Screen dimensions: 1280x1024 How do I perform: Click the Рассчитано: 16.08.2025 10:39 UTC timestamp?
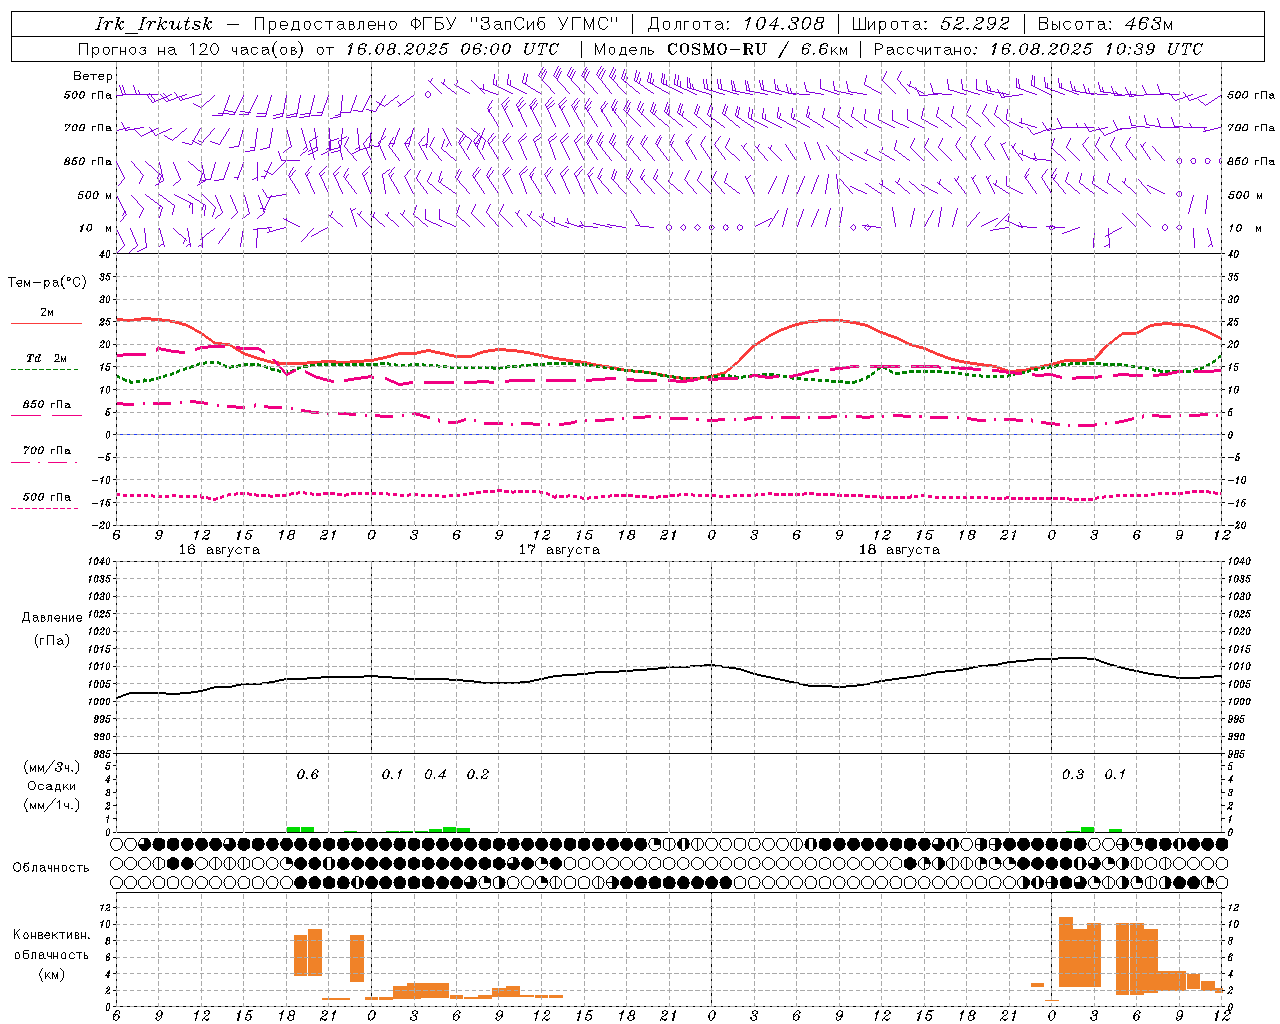[x=1038, y=49]
